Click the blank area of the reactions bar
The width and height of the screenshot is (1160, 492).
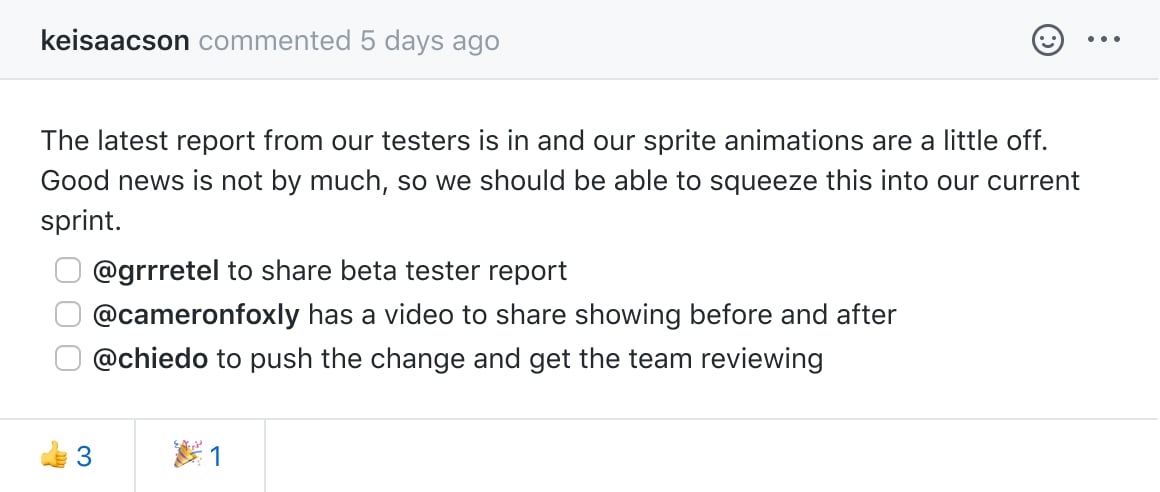click(700, 457)
